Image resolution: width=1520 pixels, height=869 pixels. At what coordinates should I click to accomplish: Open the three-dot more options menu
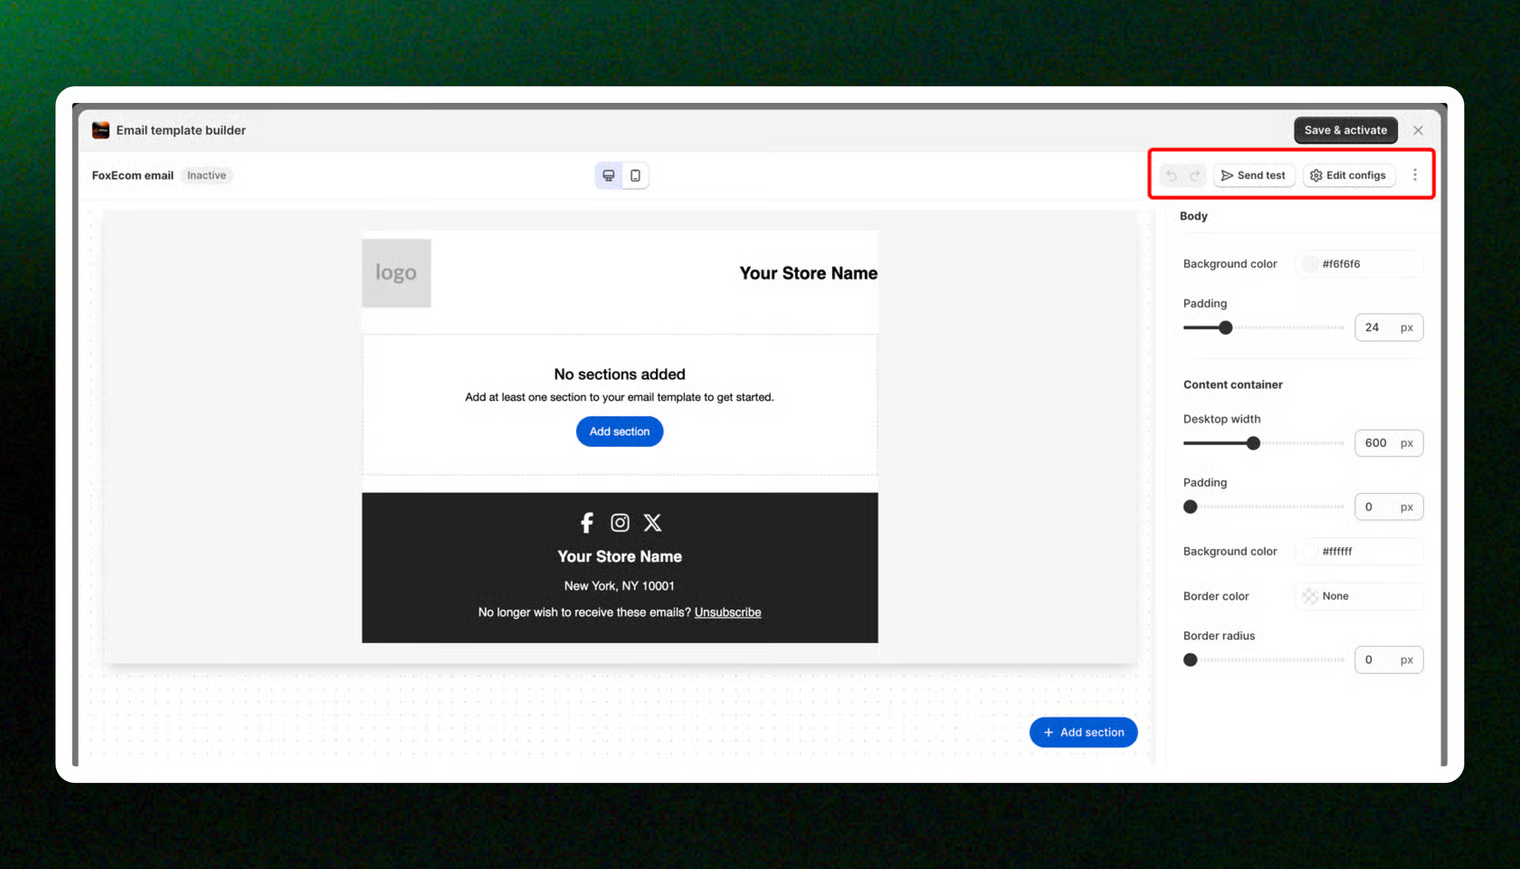tap(1414, 175)
